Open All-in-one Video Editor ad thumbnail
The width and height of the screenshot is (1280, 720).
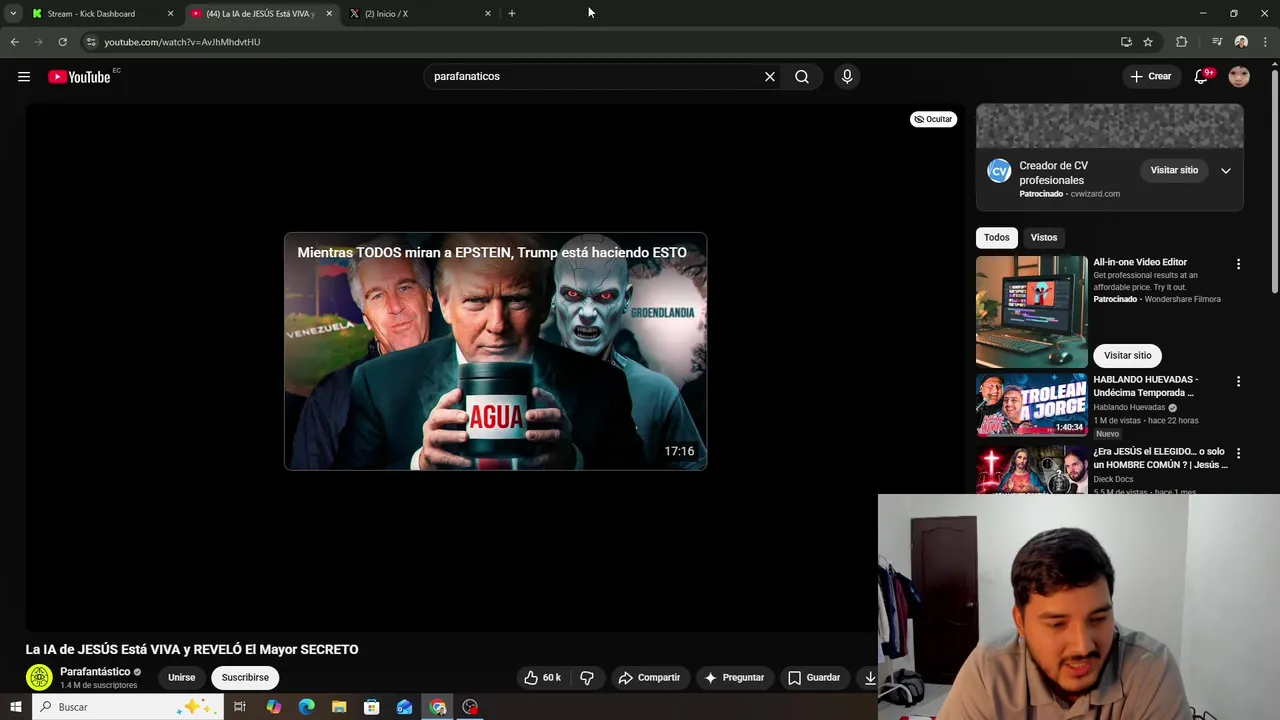[x=1031, y=312]
